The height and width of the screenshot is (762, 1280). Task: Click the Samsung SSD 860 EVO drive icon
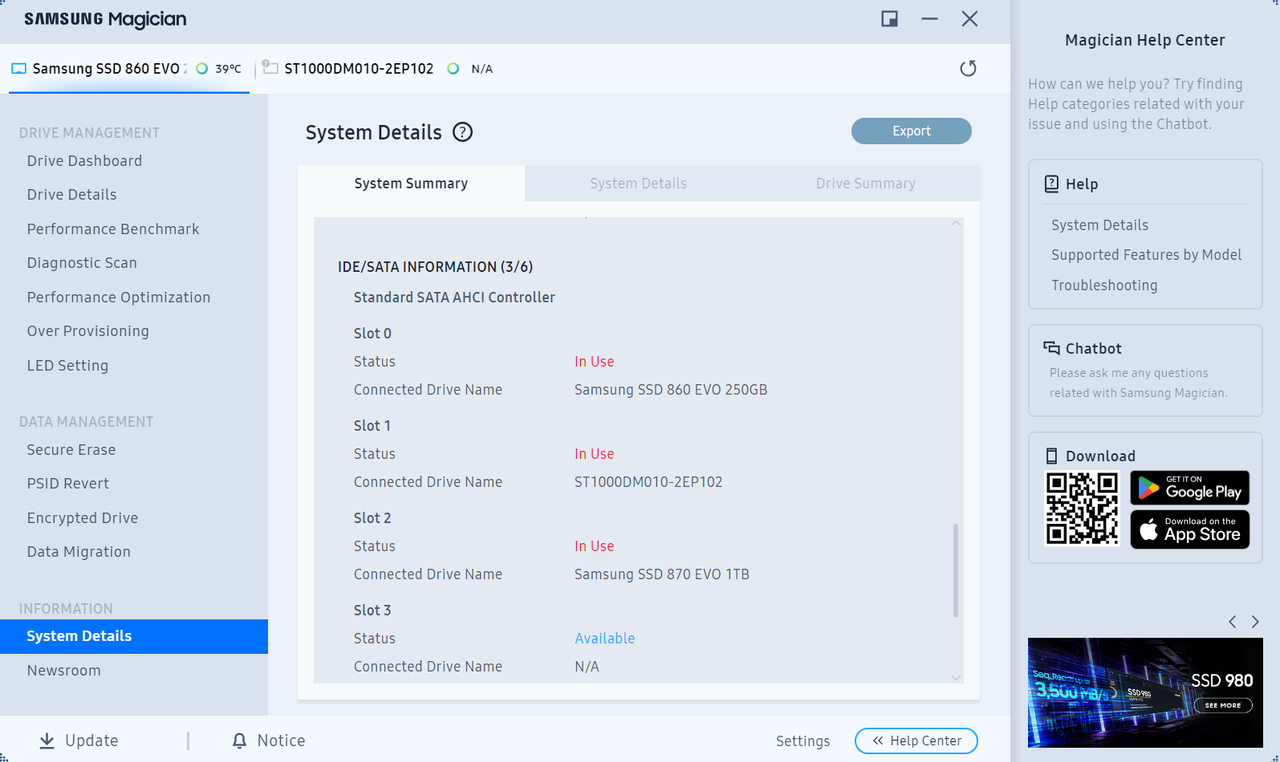click(19, 69)
